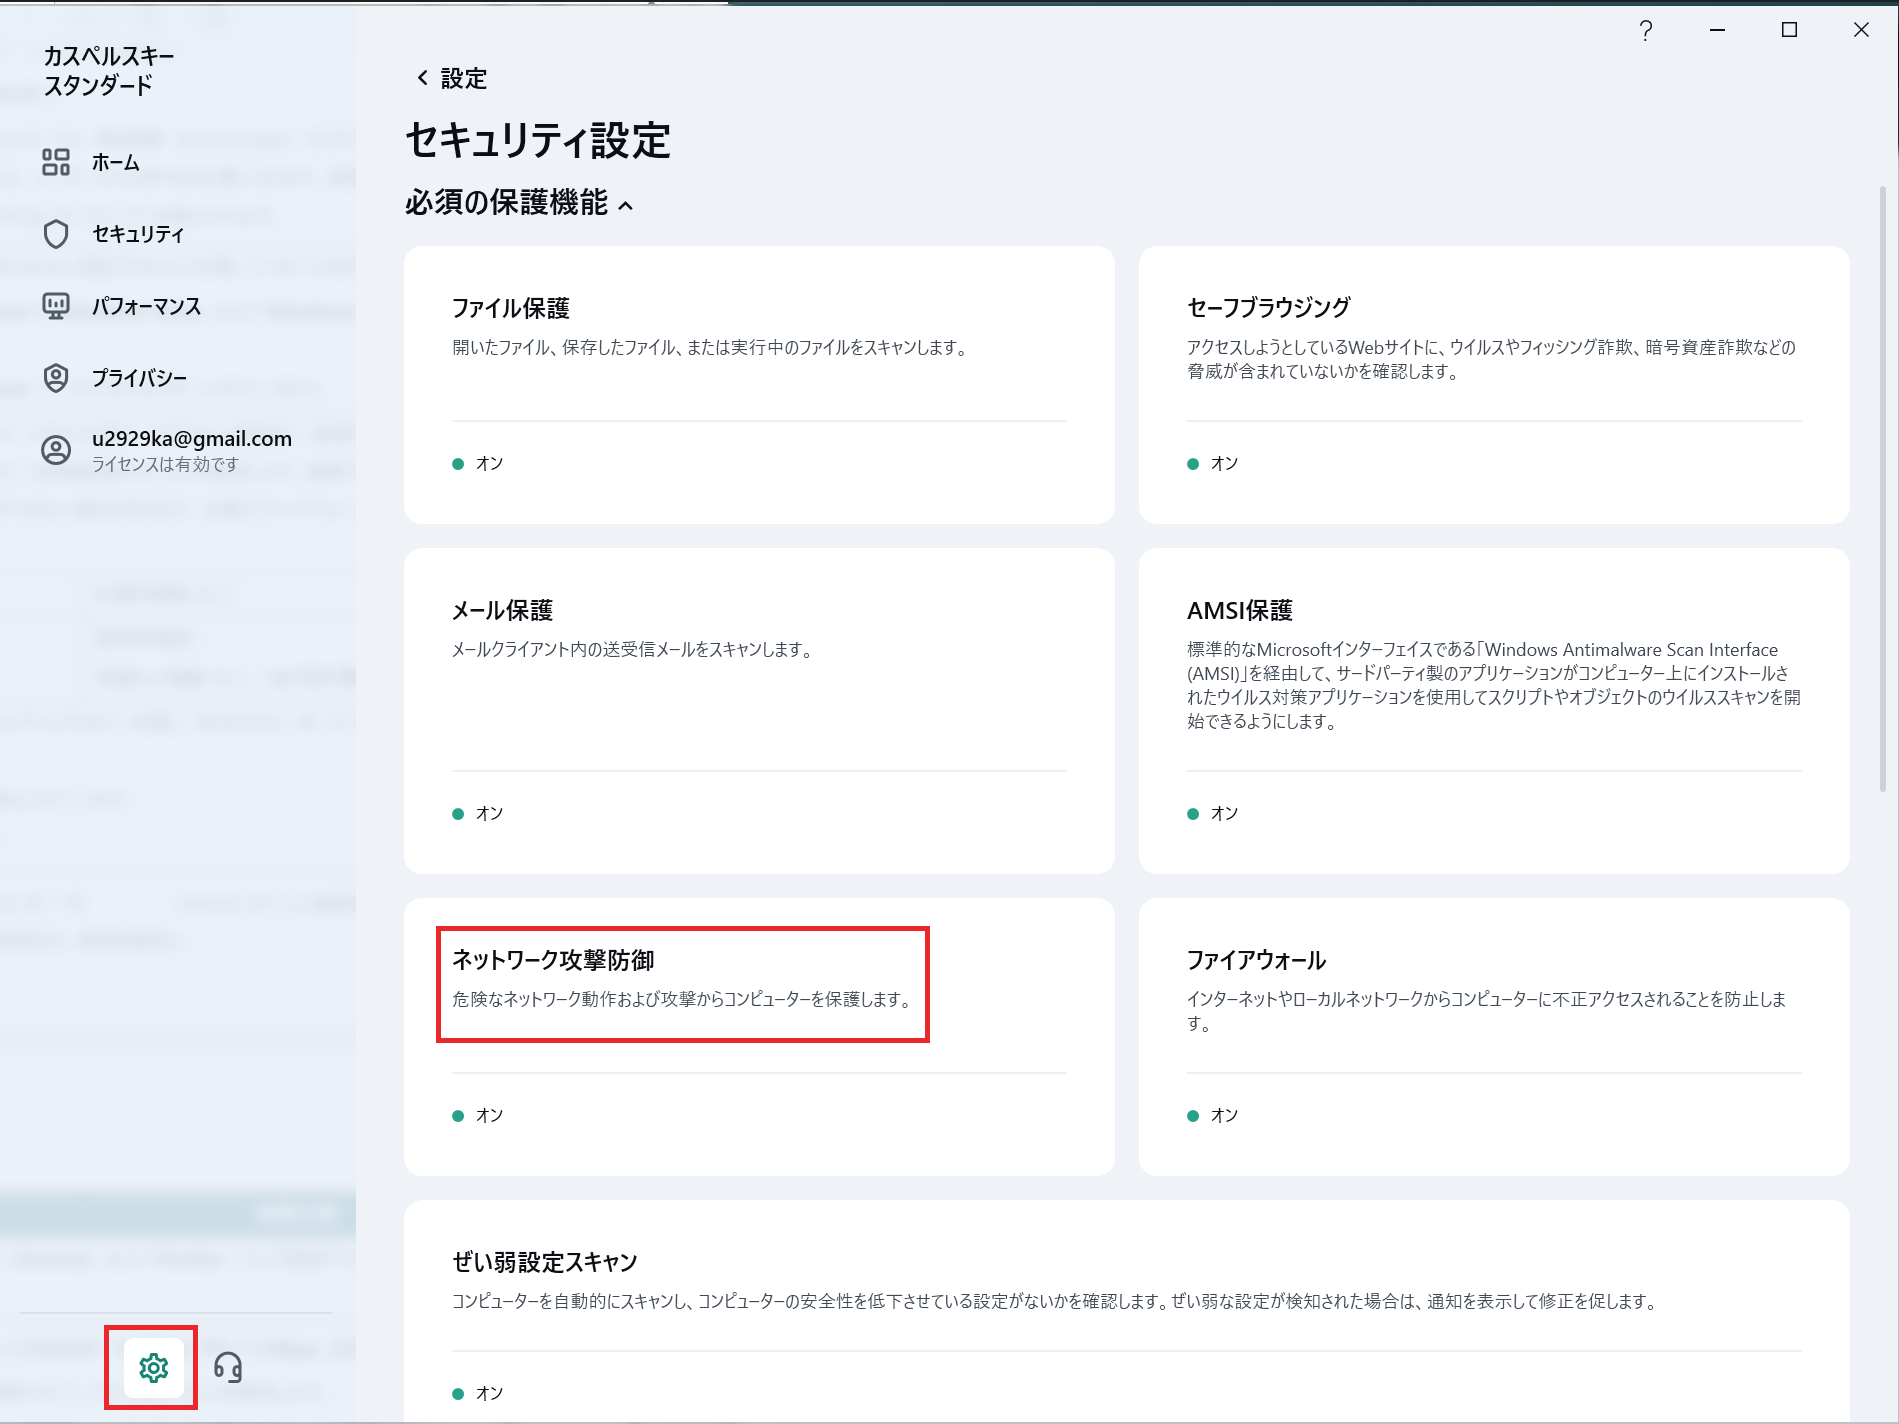Close the Kaspersky window
The height and width of the screenshot is (1424, 1899).
pos(1861,30)
